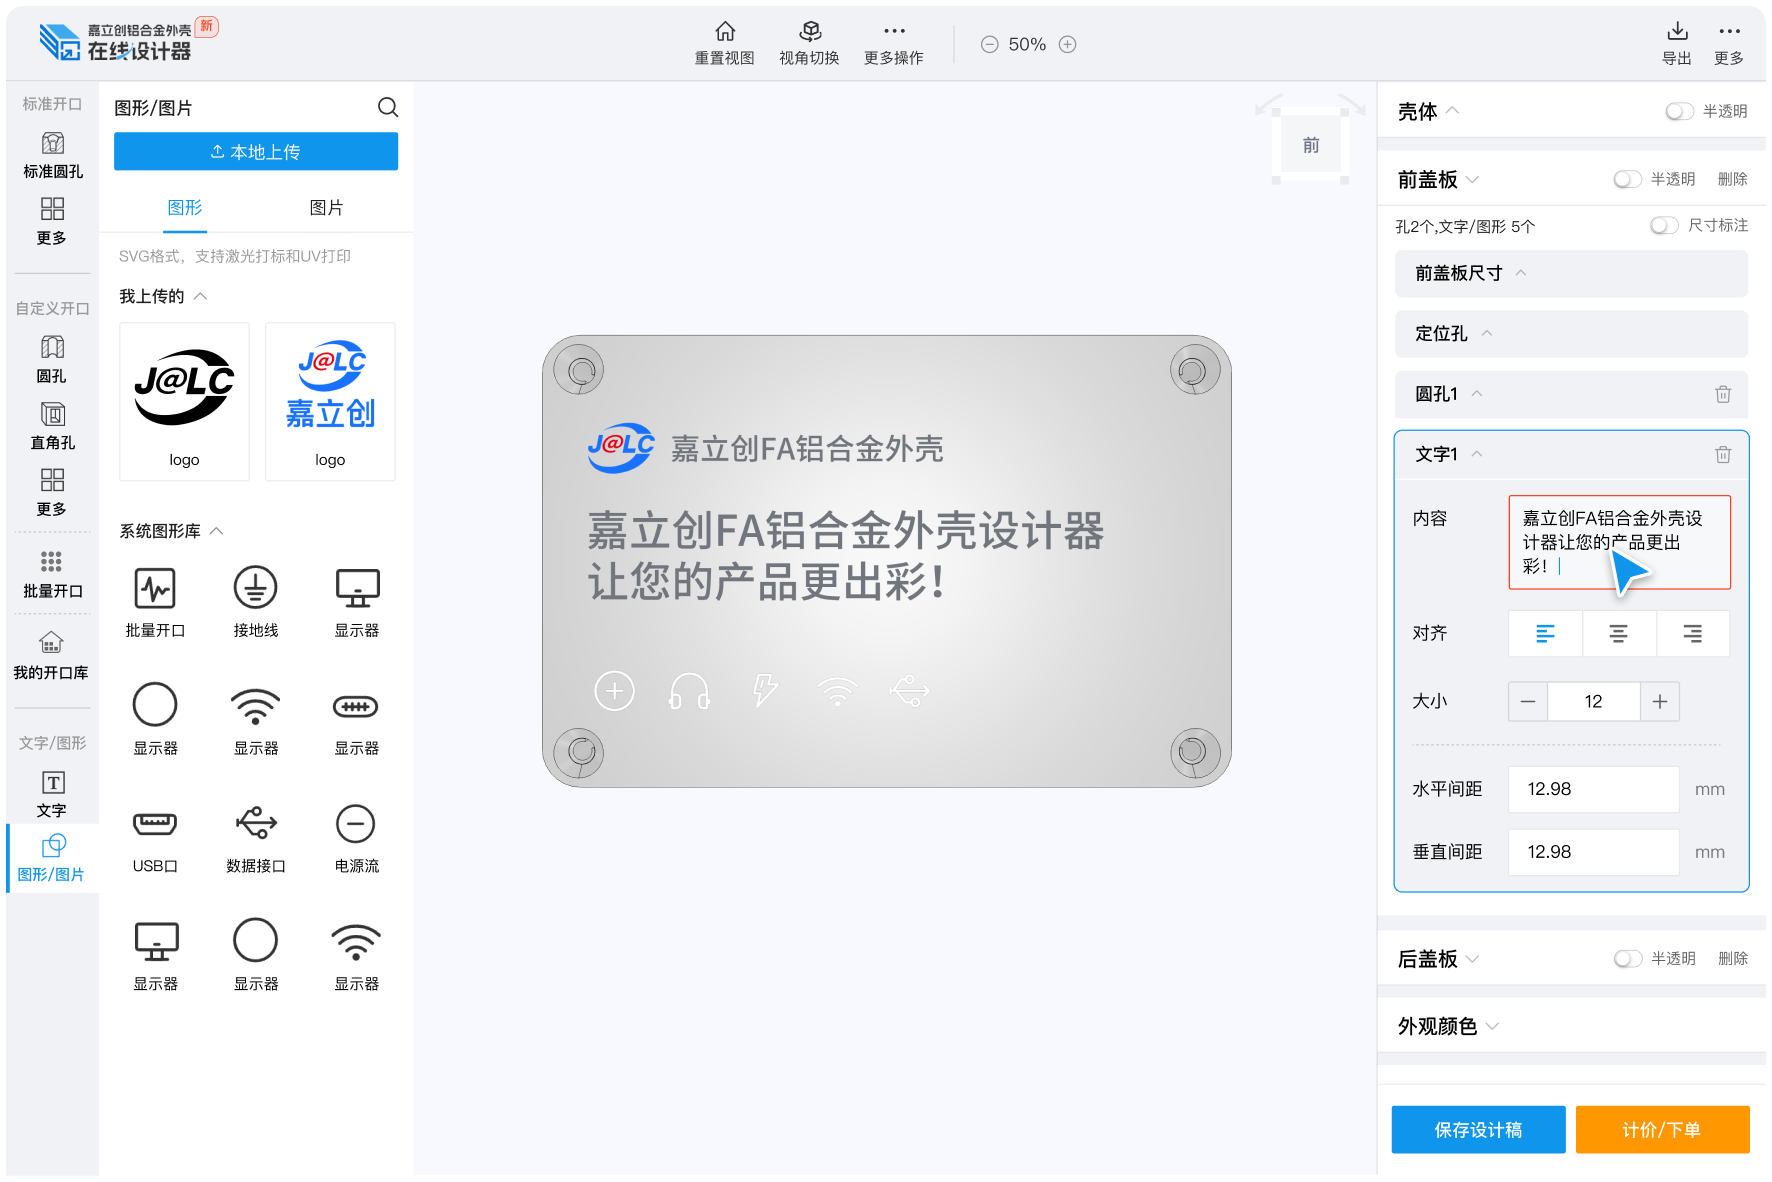Select 图形/图片 in the sidebar
Screen dimensions: 1772x1182
click(52, 858)
